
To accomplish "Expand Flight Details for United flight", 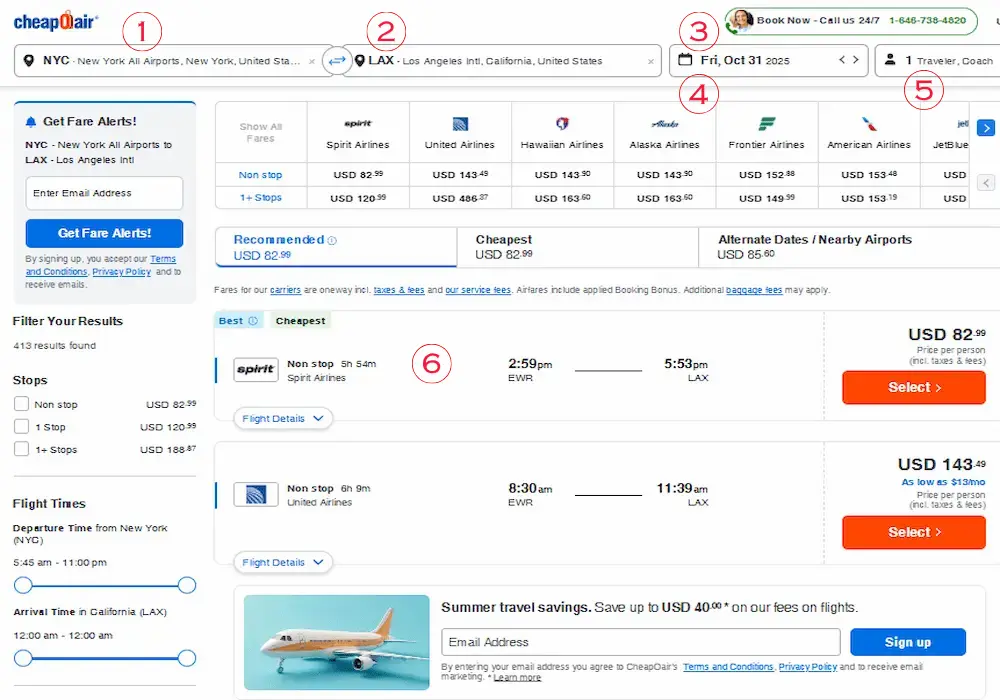I will [283, 562].
